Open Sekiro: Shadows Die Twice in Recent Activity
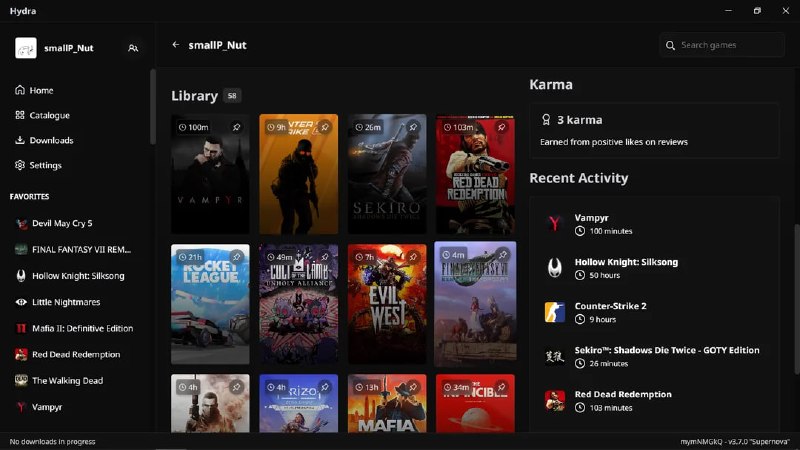This screenshot has height=450, width=800. pos(654,356)
